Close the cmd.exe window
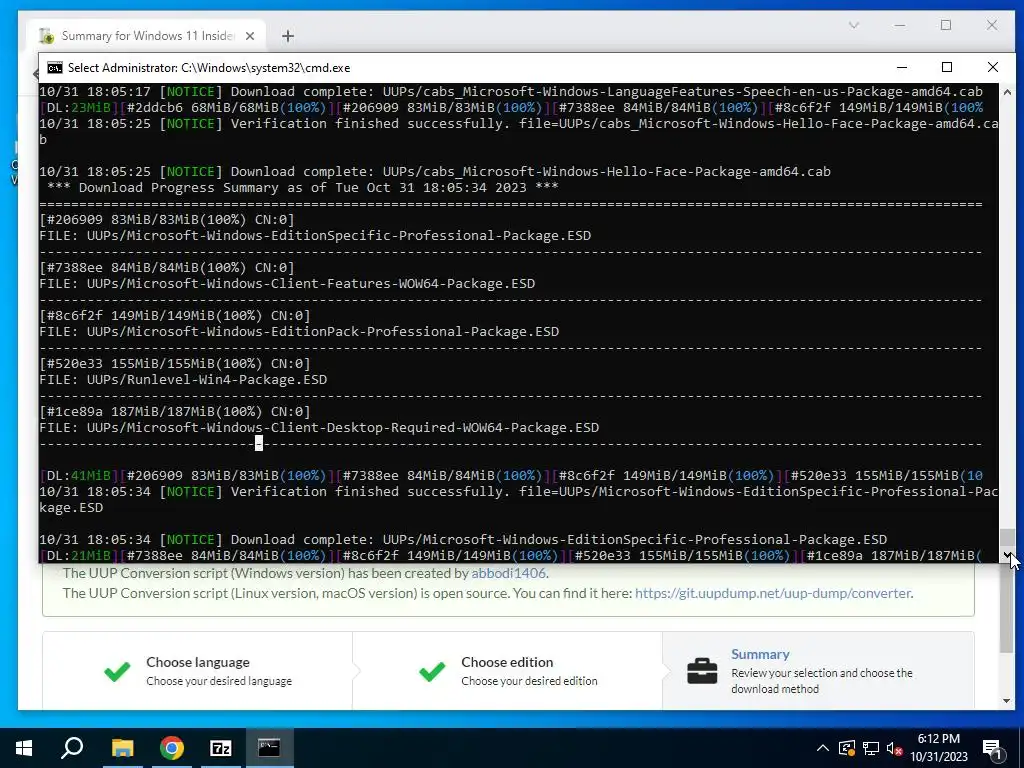This screenshot has width=1024, height=768. click(993, 67)
